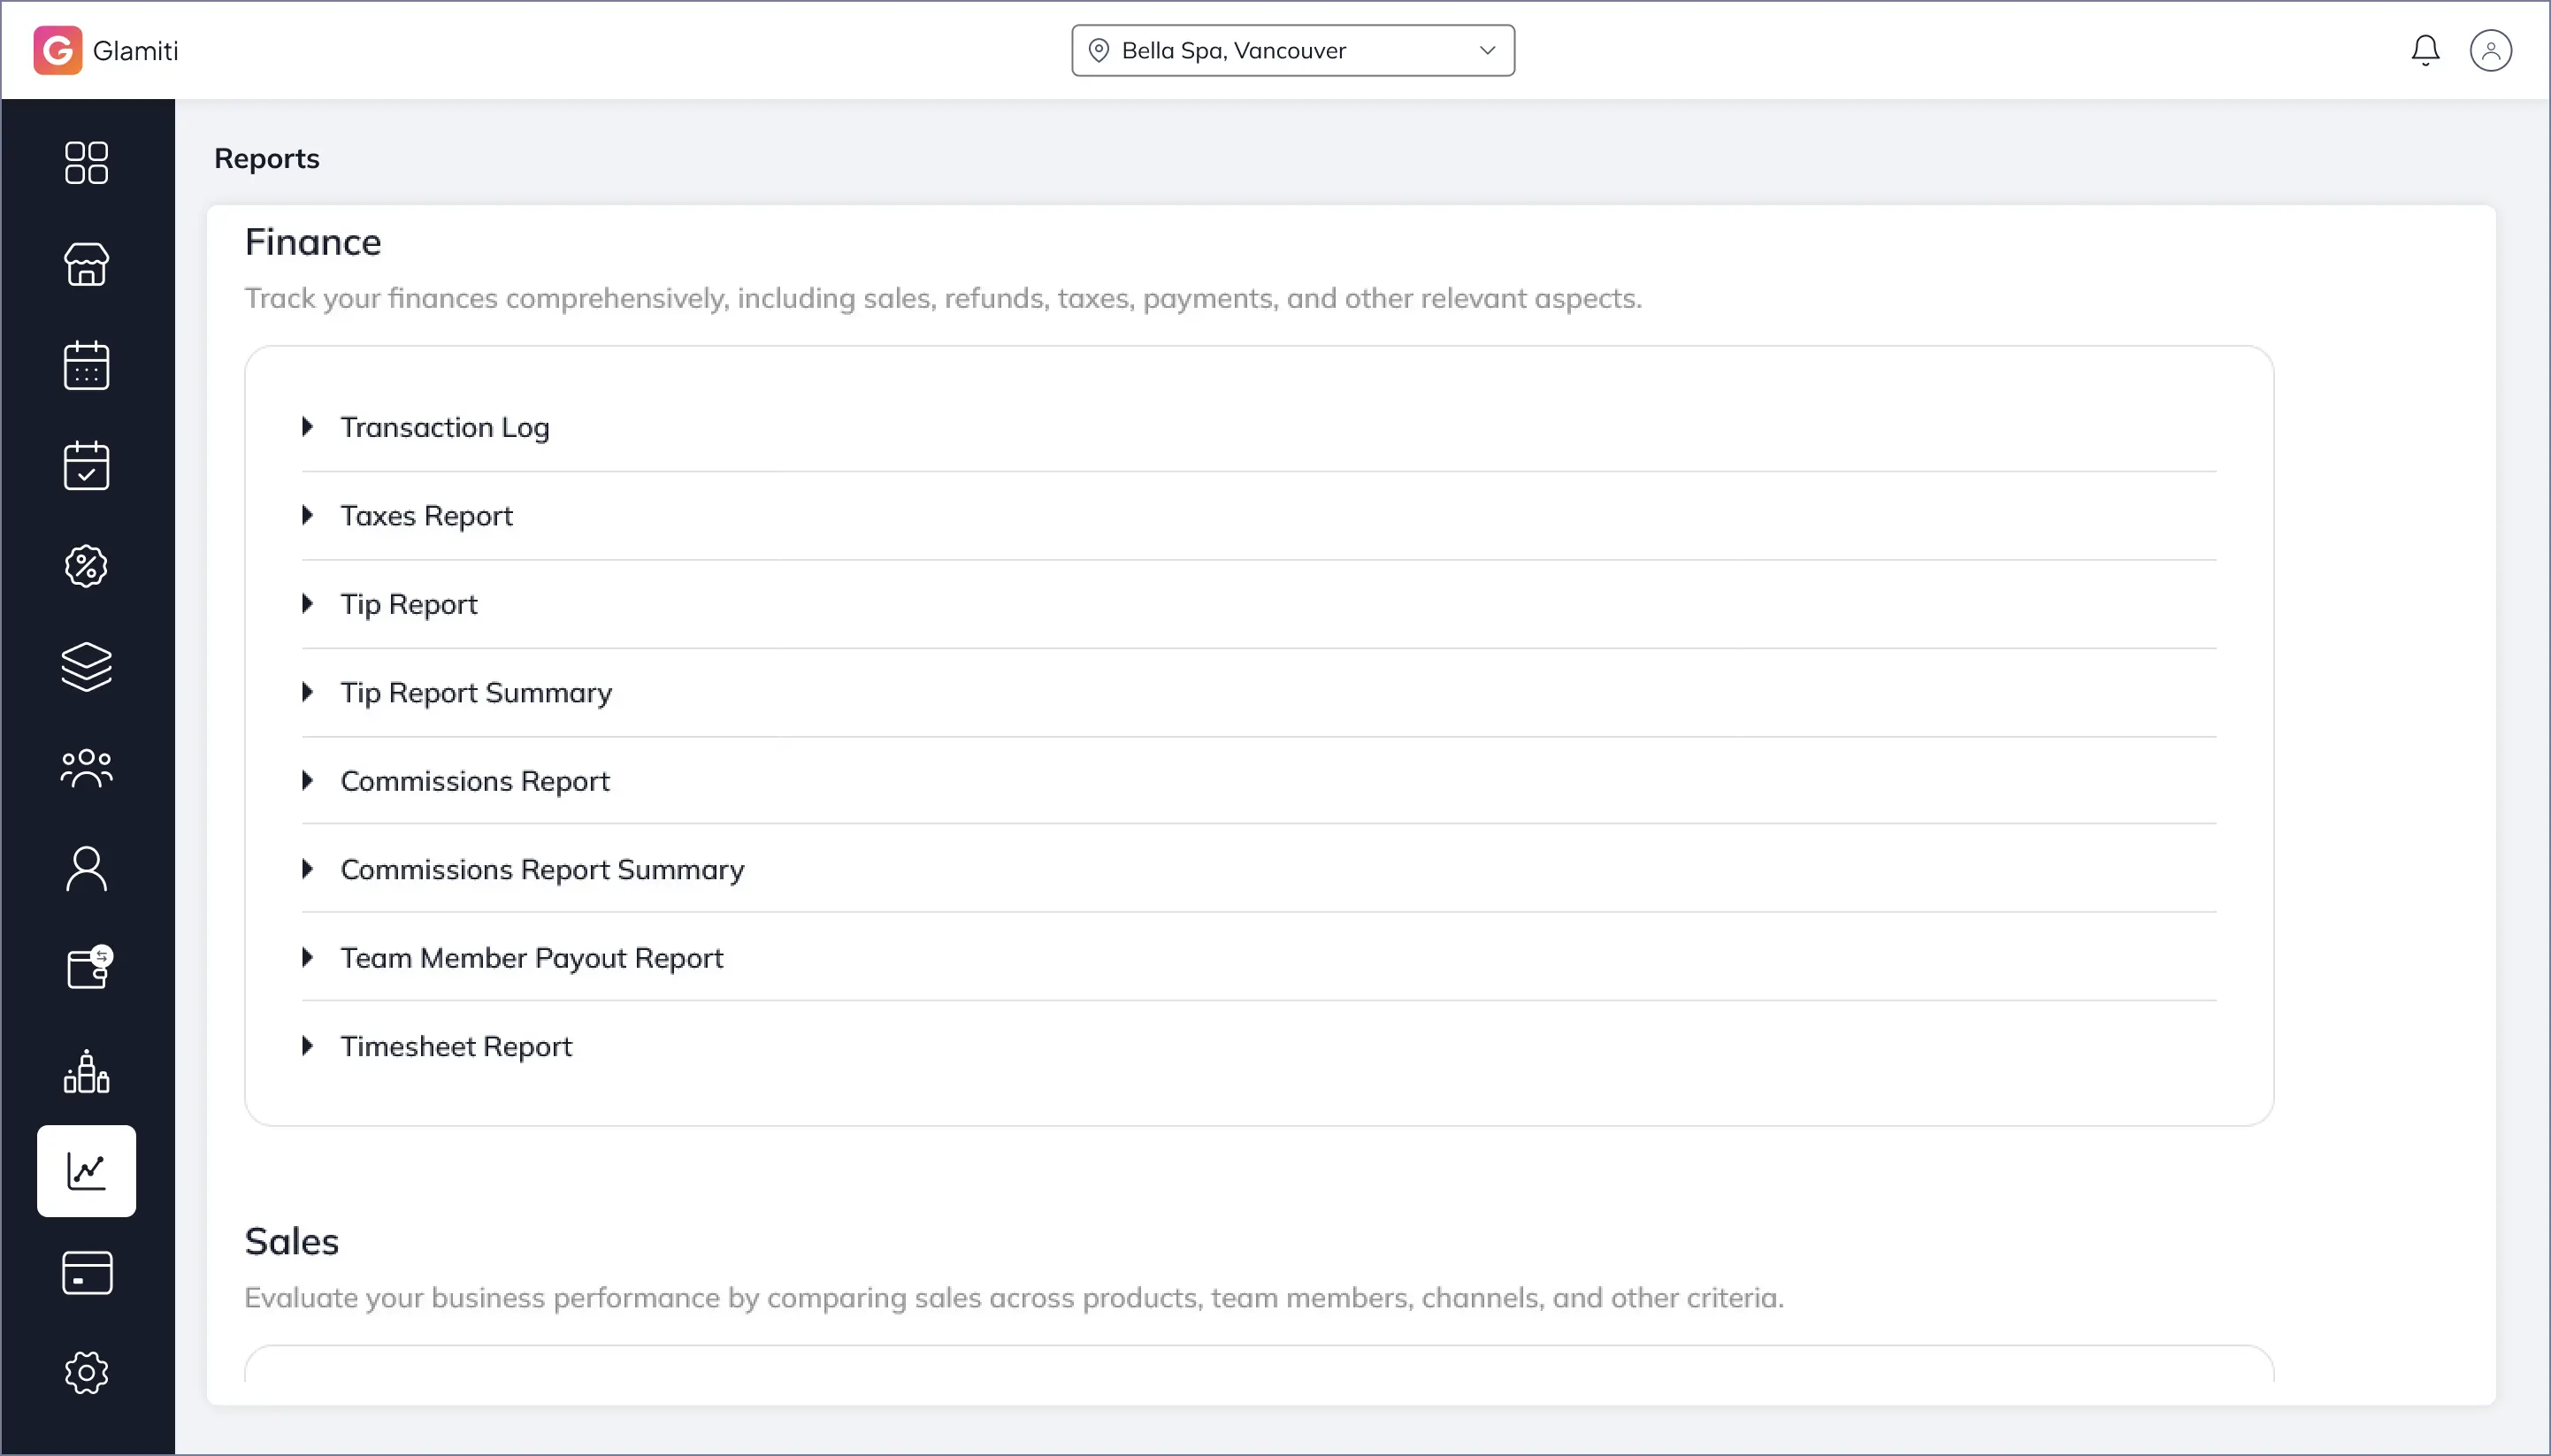This screenshot has height=1456, width=2551.
Task: Open the calendar icon in sidebar
Action: [86, 365]
